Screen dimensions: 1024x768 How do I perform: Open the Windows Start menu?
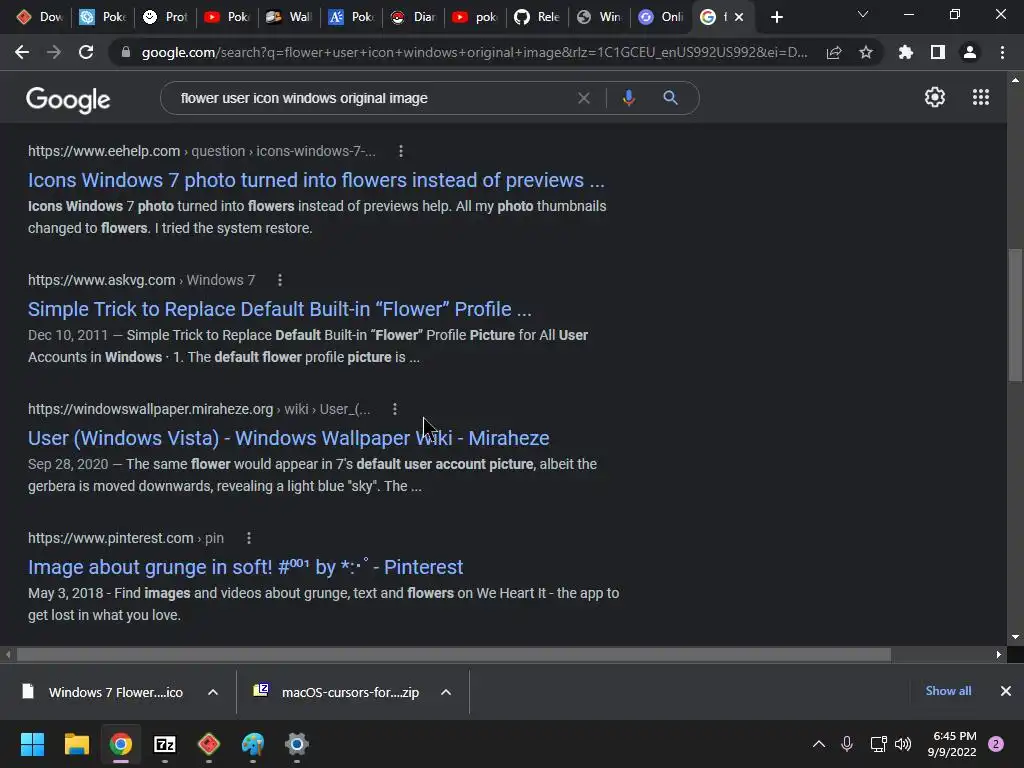(32, 744)
